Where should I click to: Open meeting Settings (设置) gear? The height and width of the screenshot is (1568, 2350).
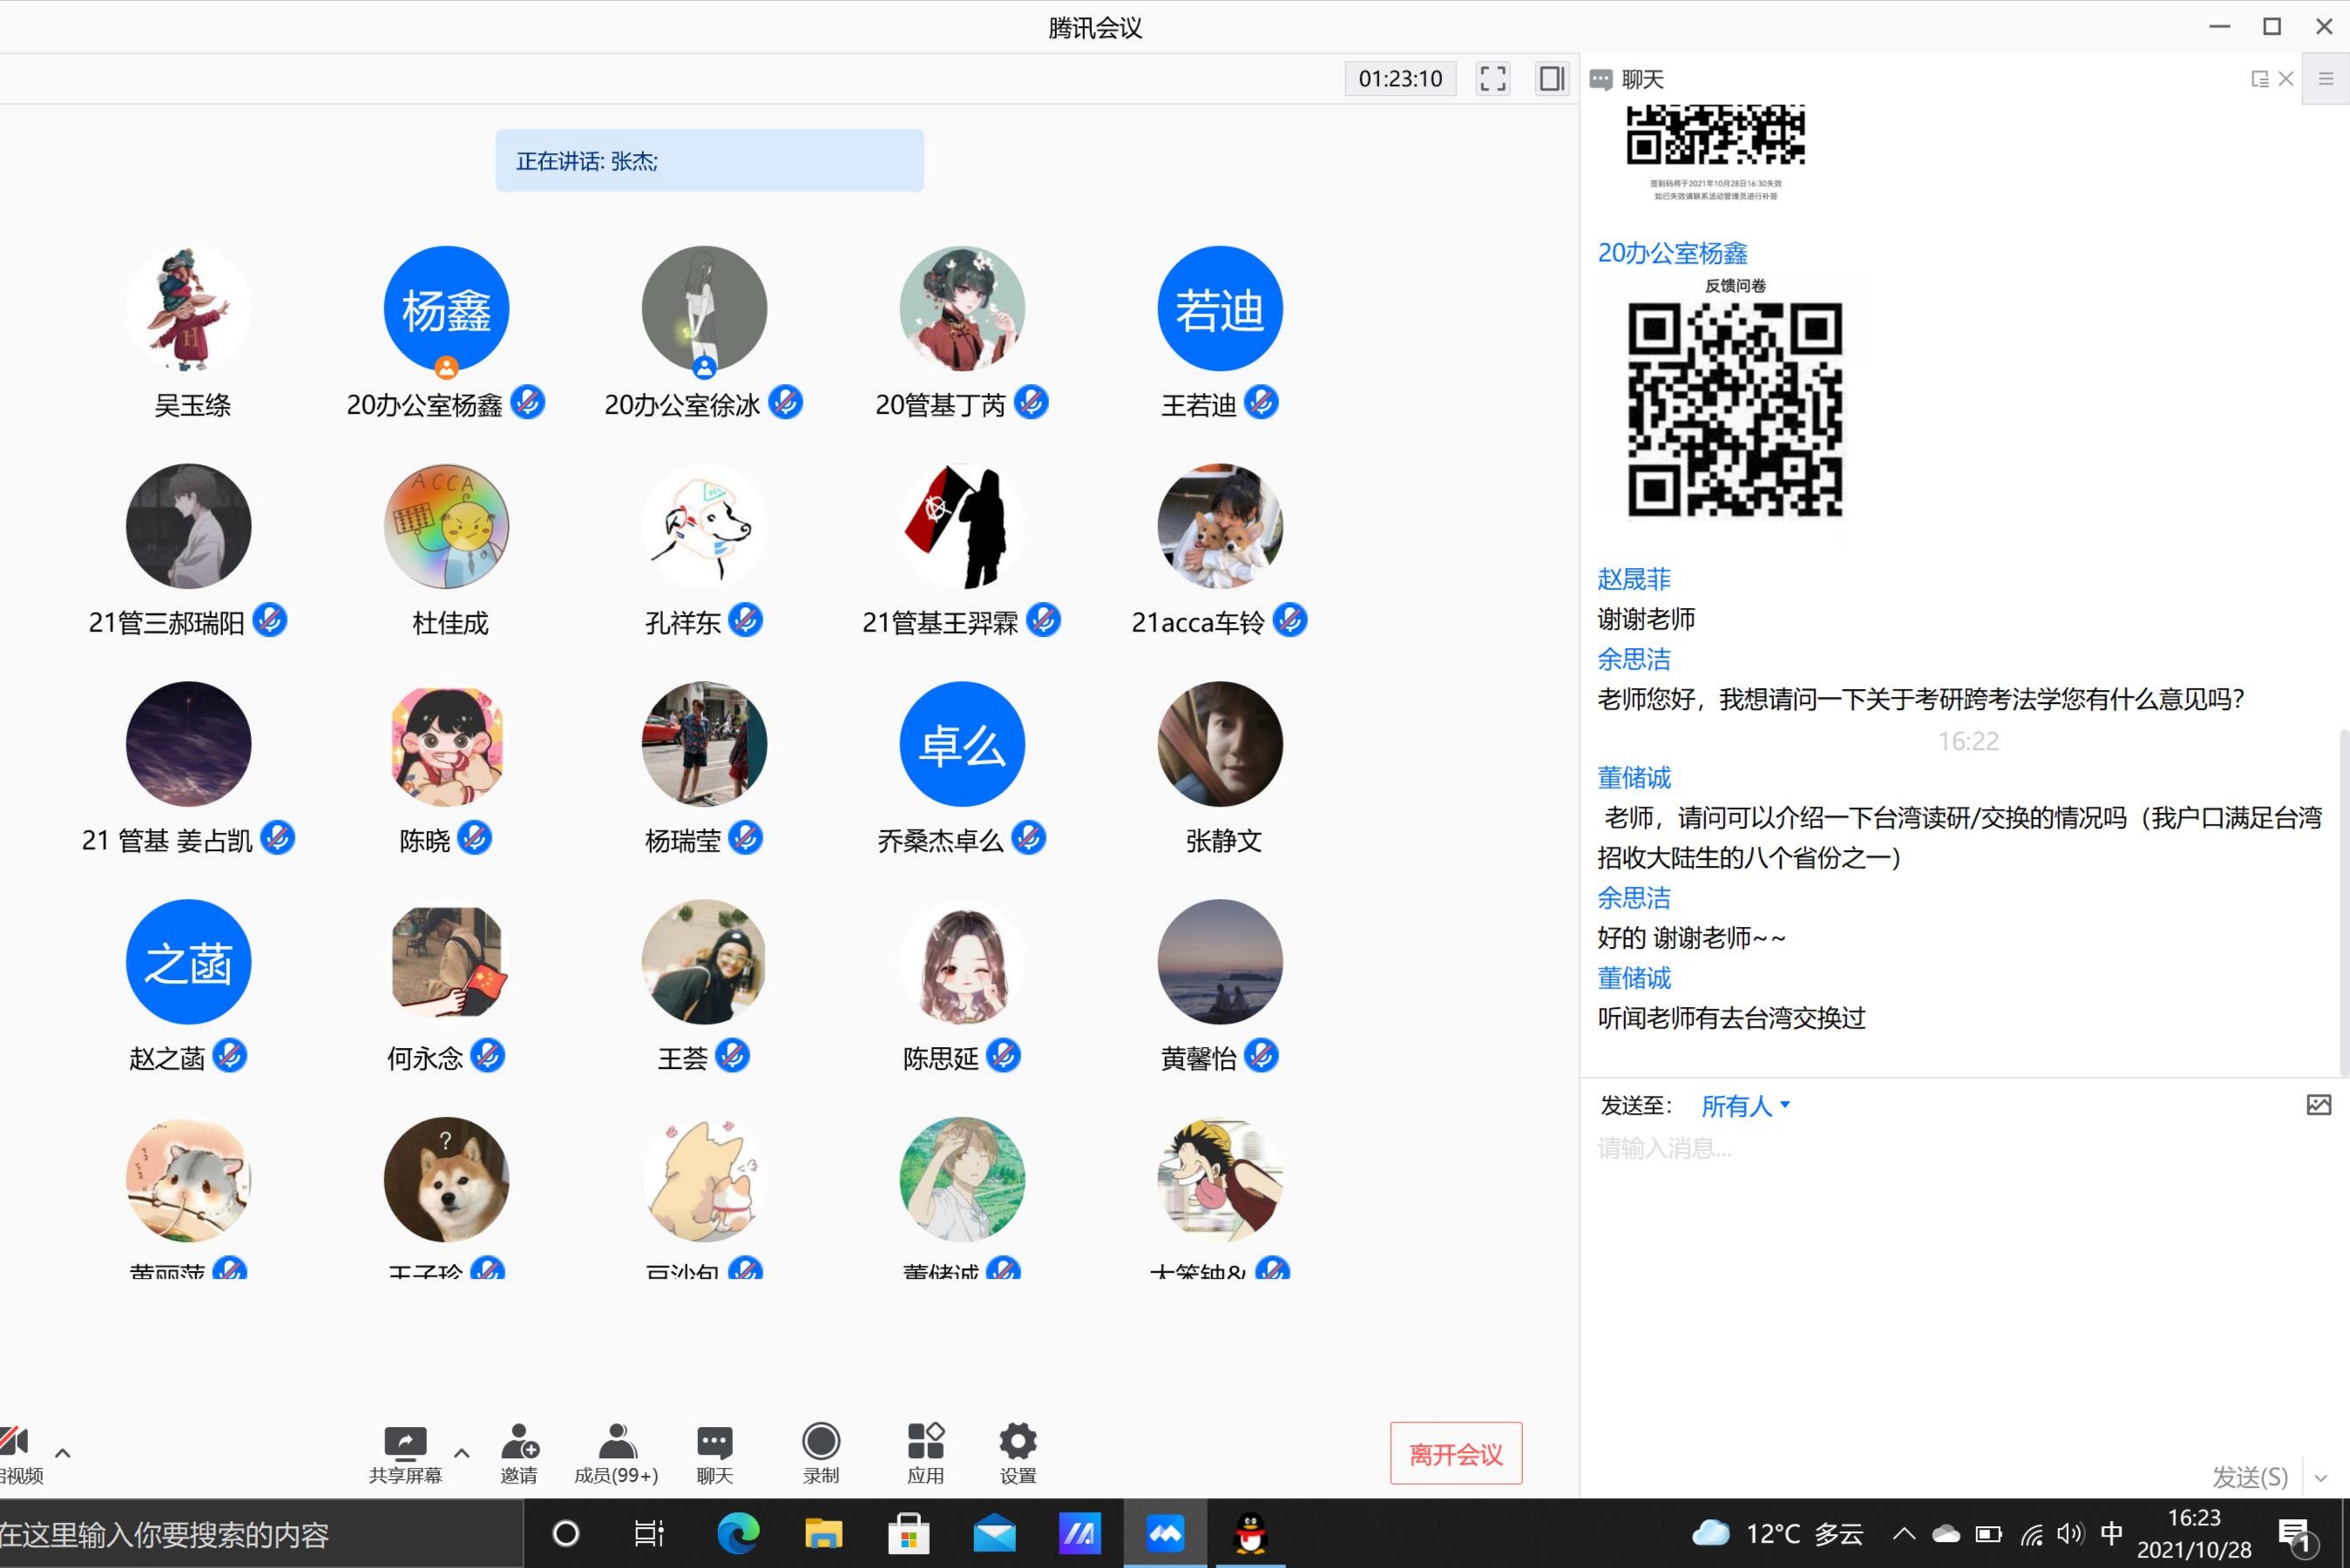[1018, 1453]
